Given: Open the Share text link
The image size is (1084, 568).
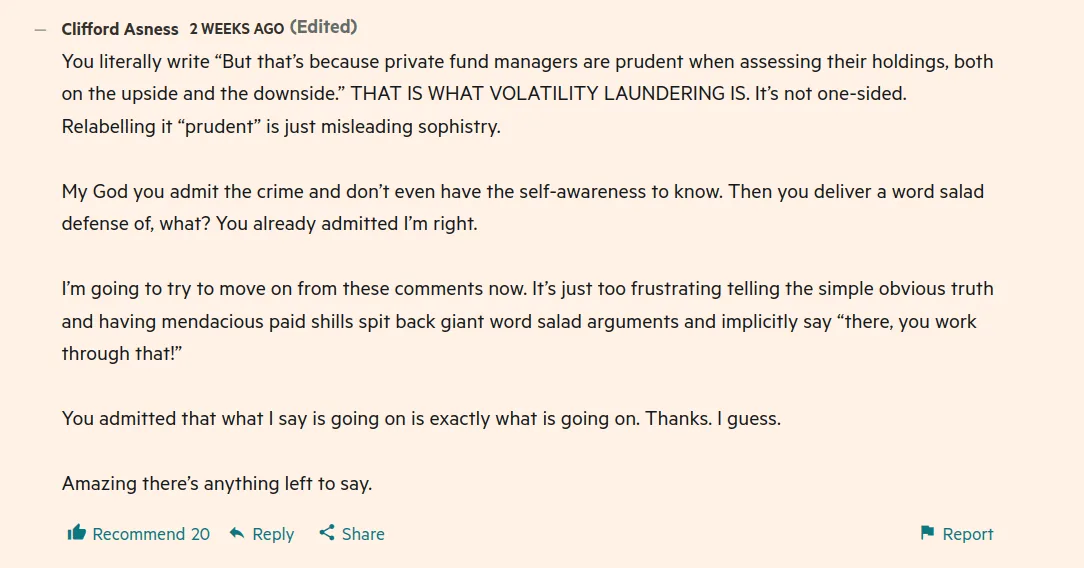Looking at the screenshot, I should click(x=363, y=534).
